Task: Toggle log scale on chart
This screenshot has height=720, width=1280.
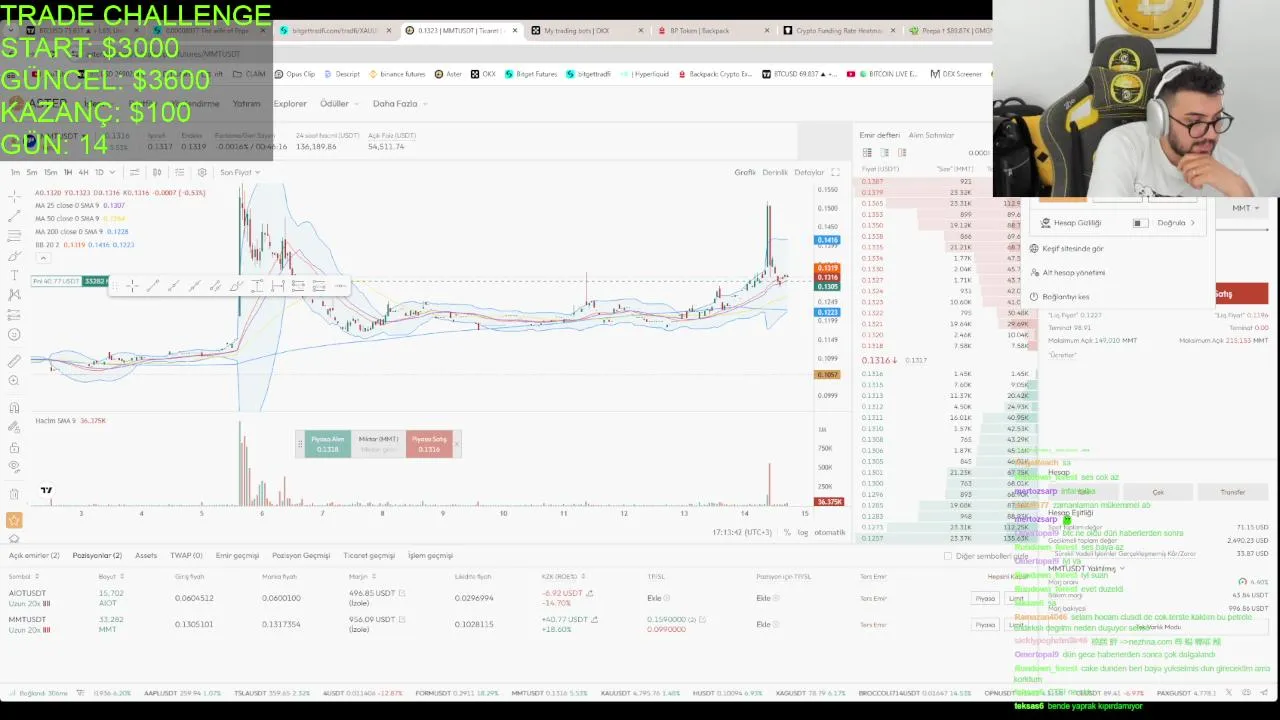Action: click(x=803, y=532)
